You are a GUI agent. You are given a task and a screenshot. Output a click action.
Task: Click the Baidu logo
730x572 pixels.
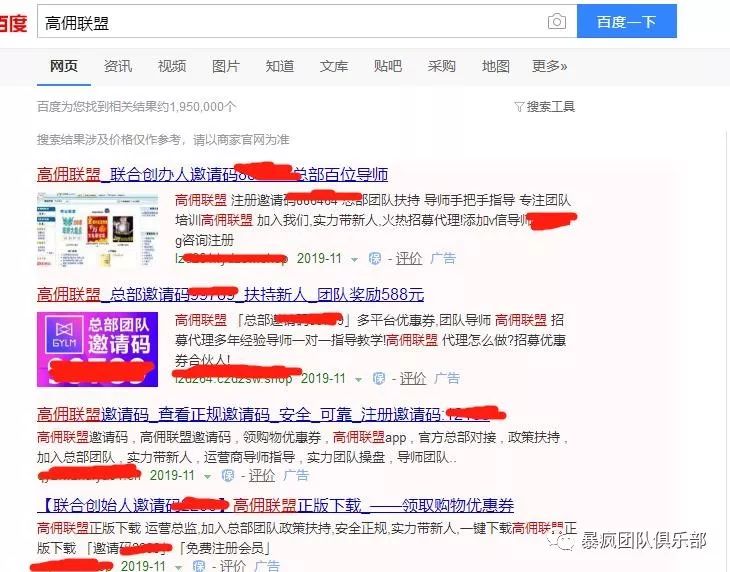coord(13,23)
